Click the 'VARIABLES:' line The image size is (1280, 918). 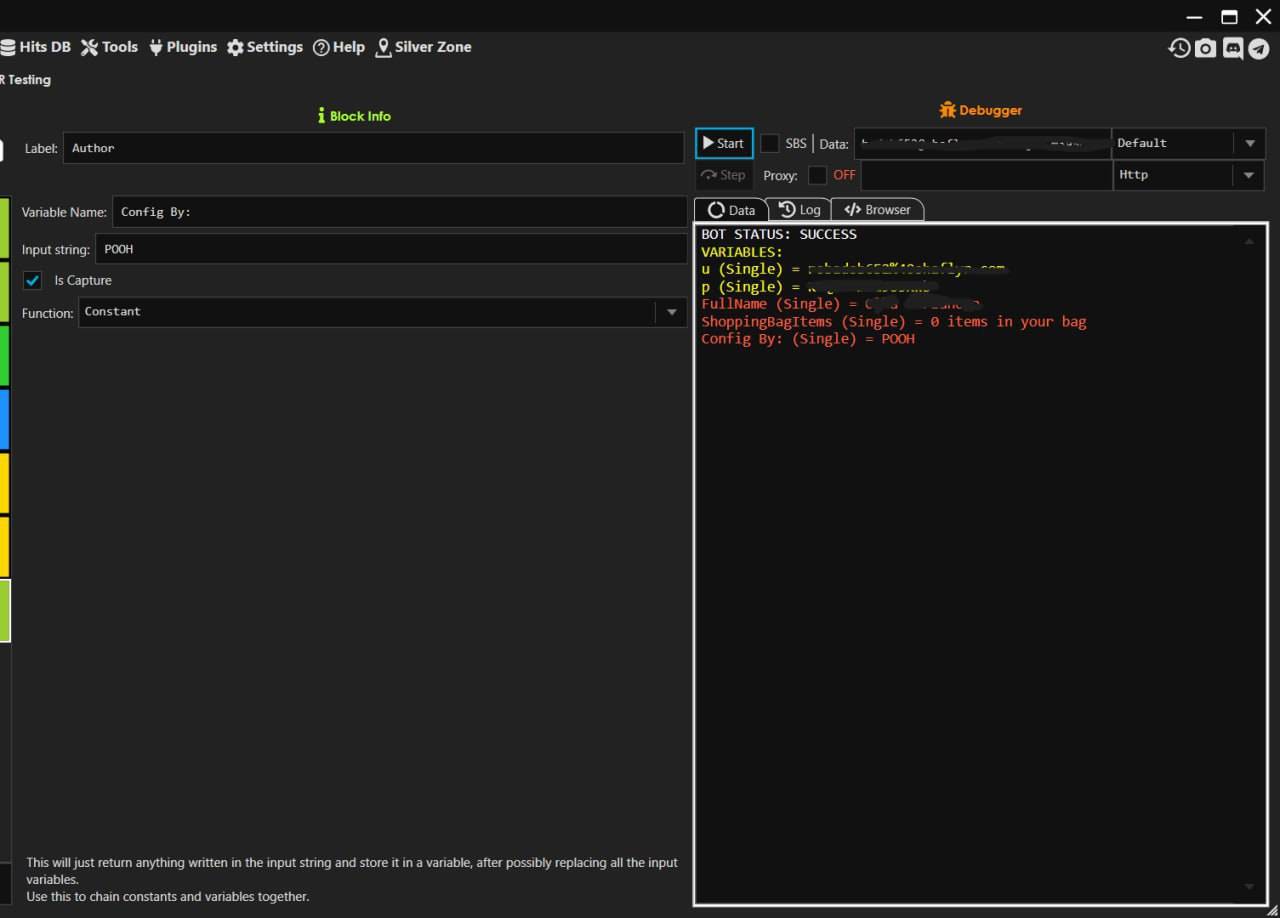pyautogui.click(x=742, y=252)
